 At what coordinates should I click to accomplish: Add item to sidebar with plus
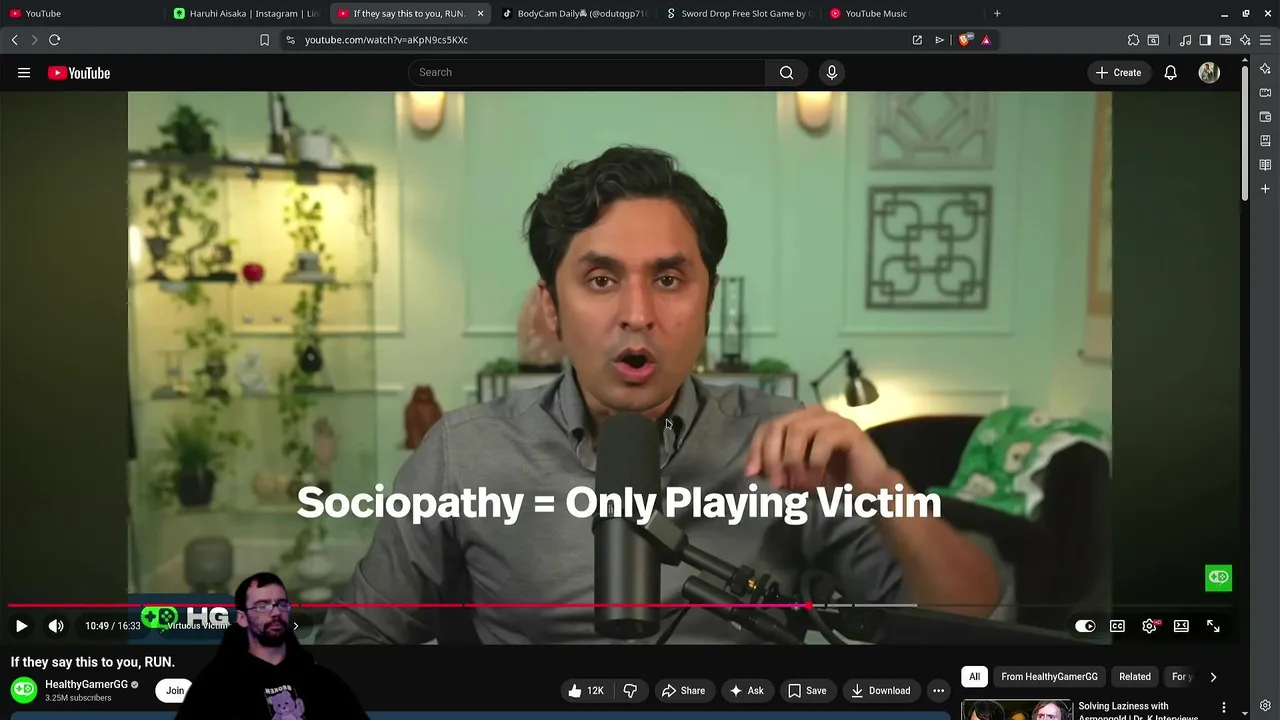[1265, 189]
